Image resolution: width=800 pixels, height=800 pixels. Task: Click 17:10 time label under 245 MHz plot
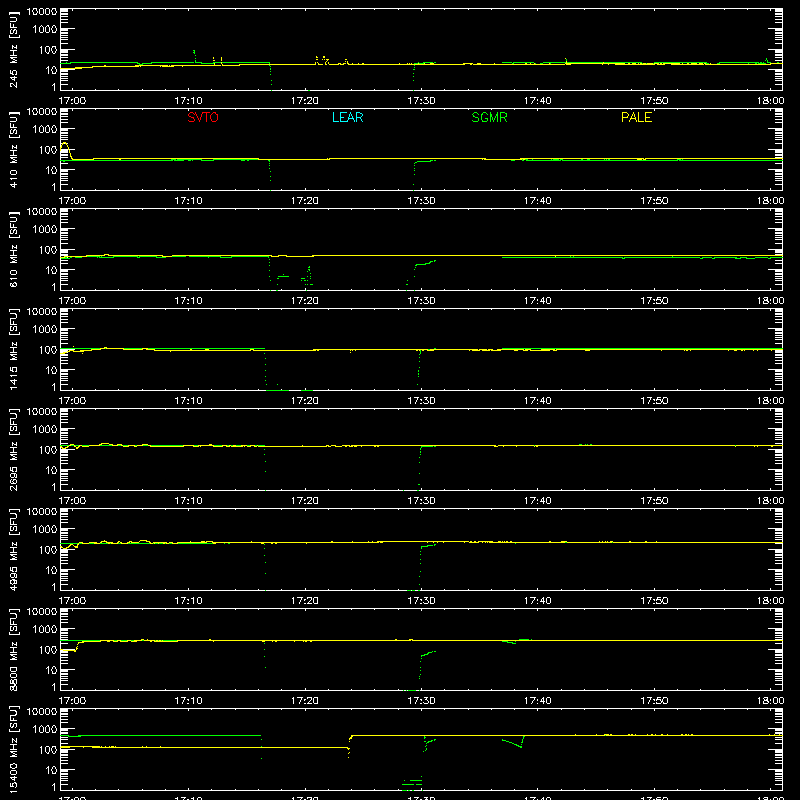[x=188, y=101]
